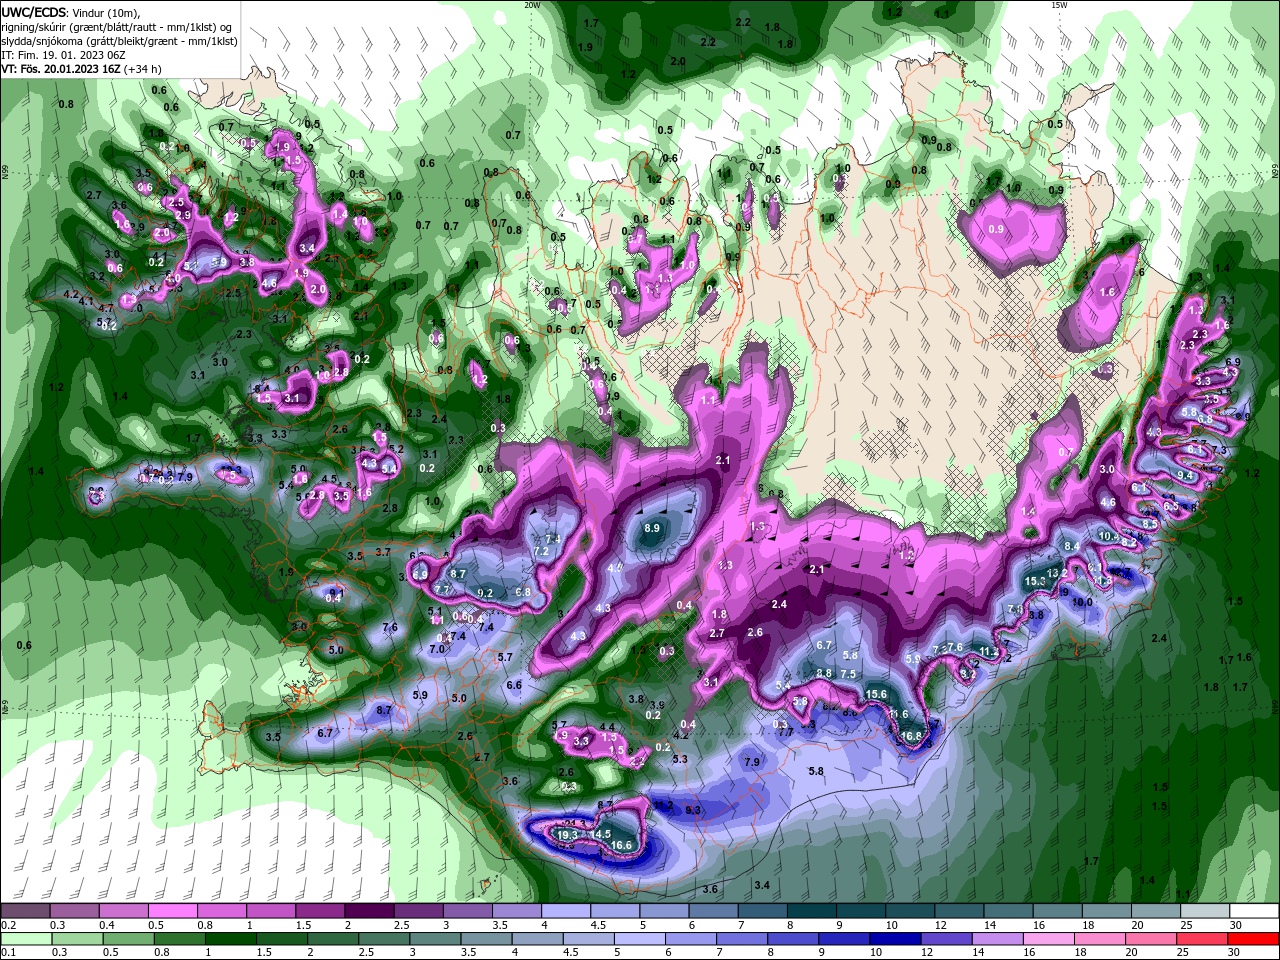Click the 7.9 rain value
1280x960 pixels.
[752, 762]
